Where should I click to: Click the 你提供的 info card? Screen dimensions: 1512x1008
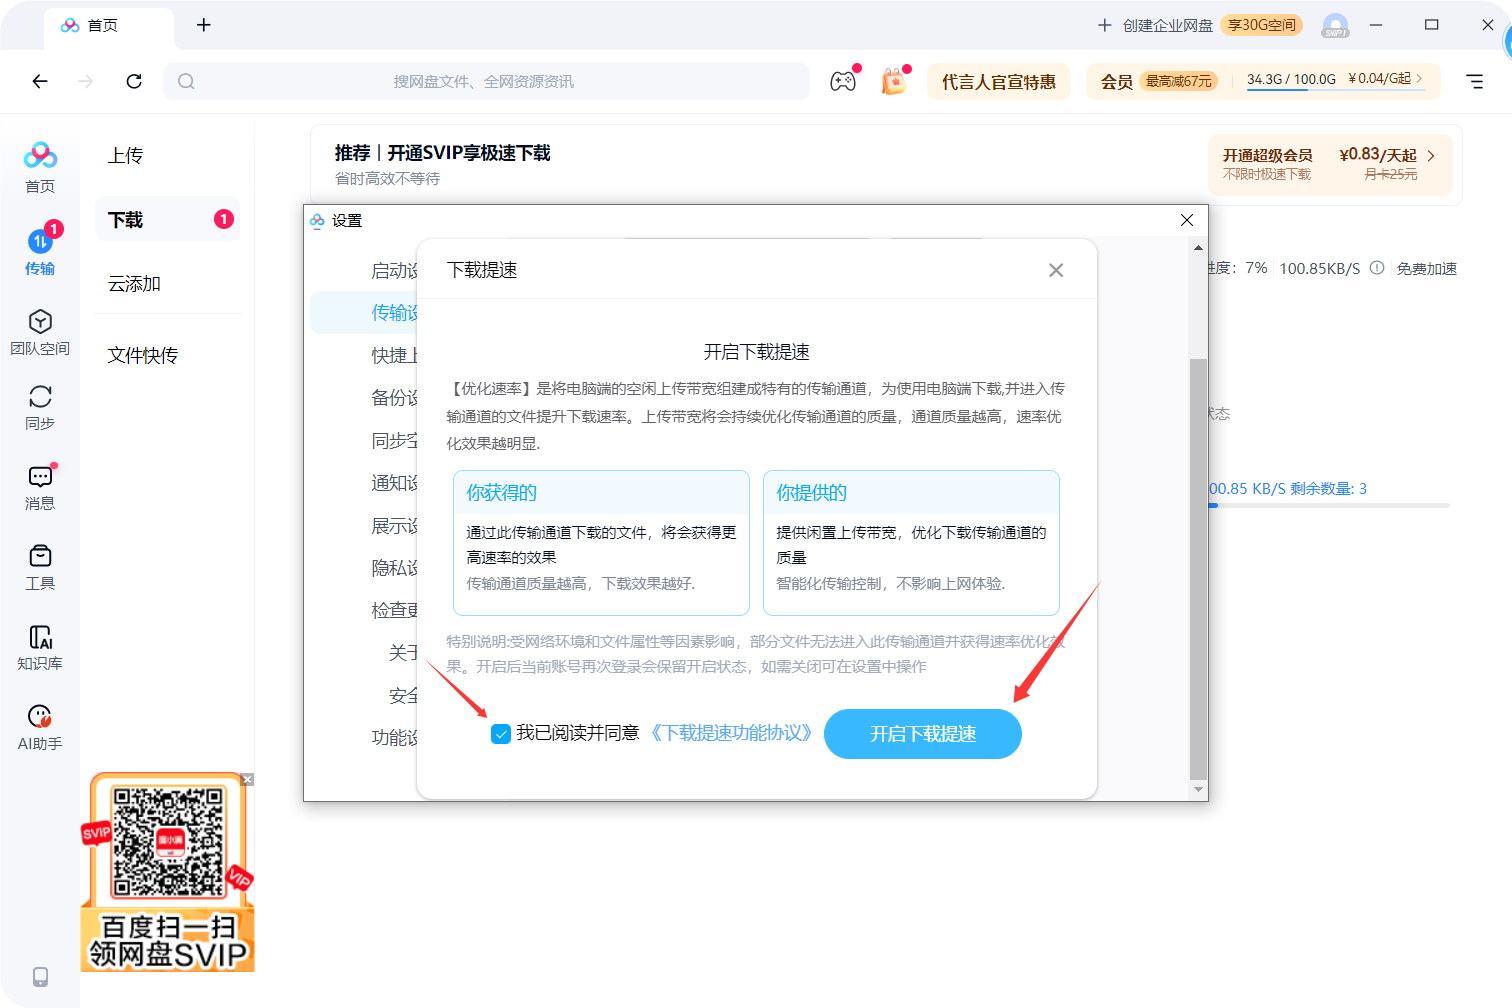click(911, 543)
